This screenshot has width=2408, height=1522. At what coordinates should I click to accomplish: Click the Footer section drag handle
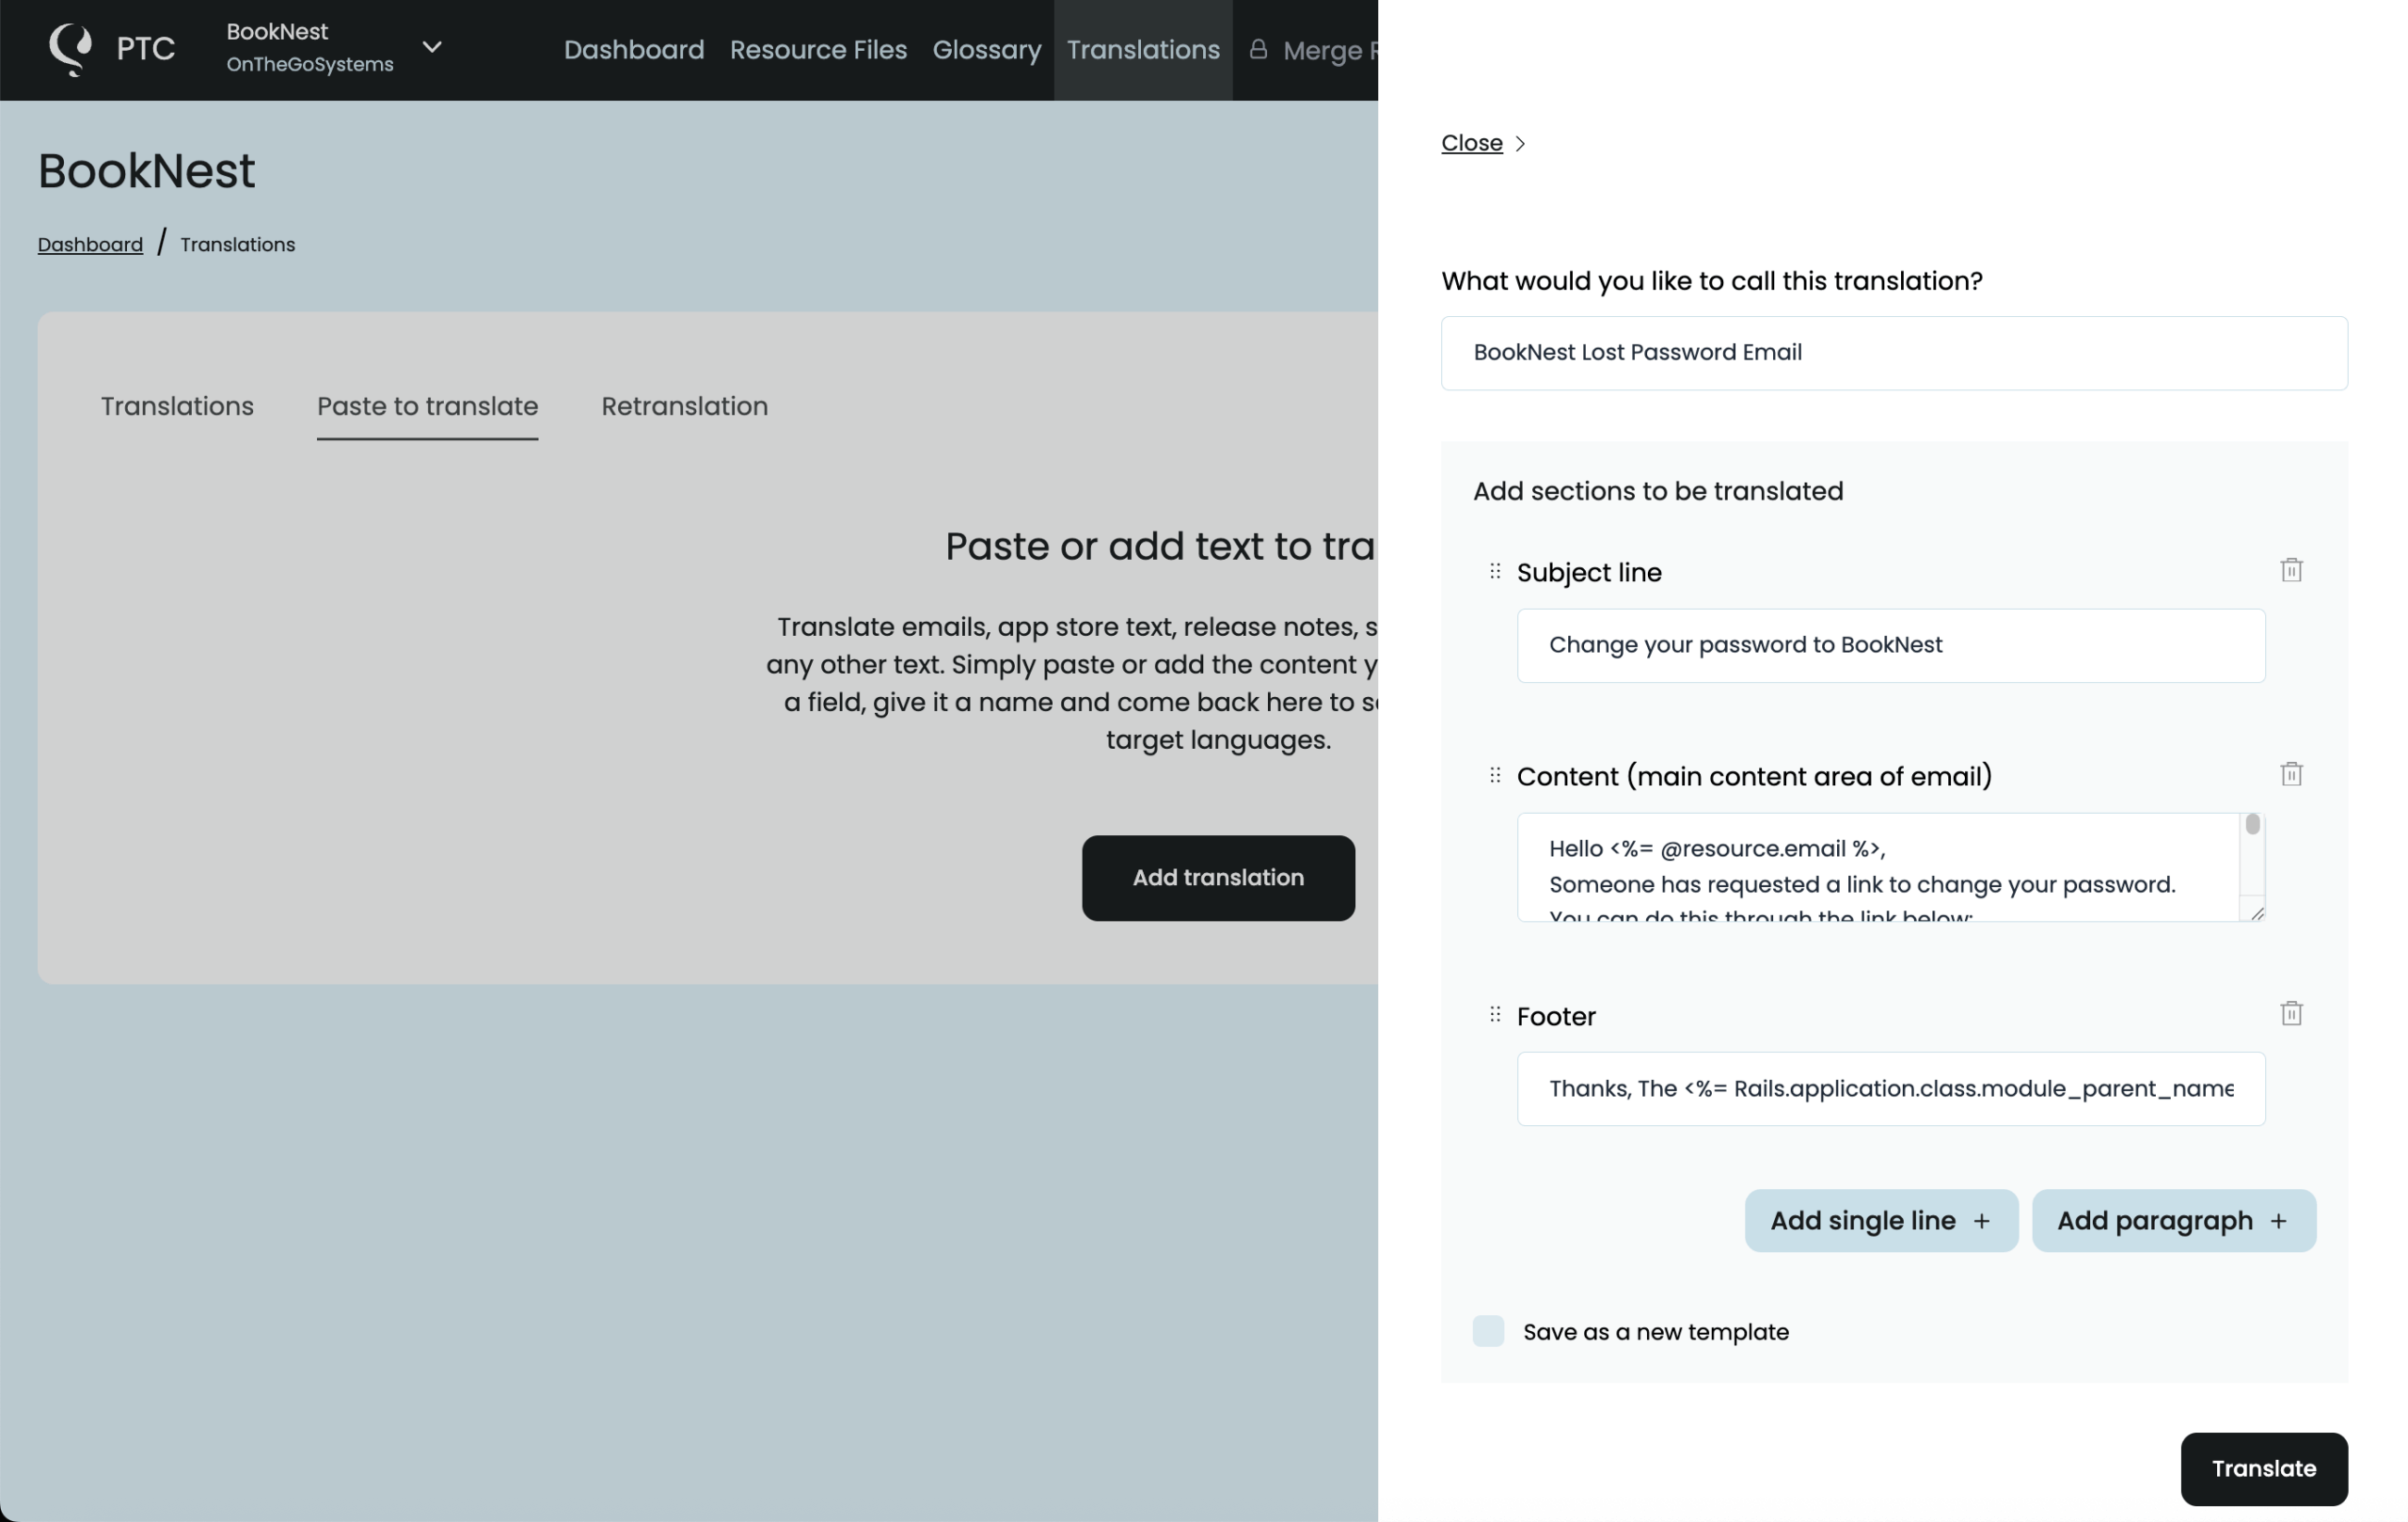(x=1495, y=1014)
